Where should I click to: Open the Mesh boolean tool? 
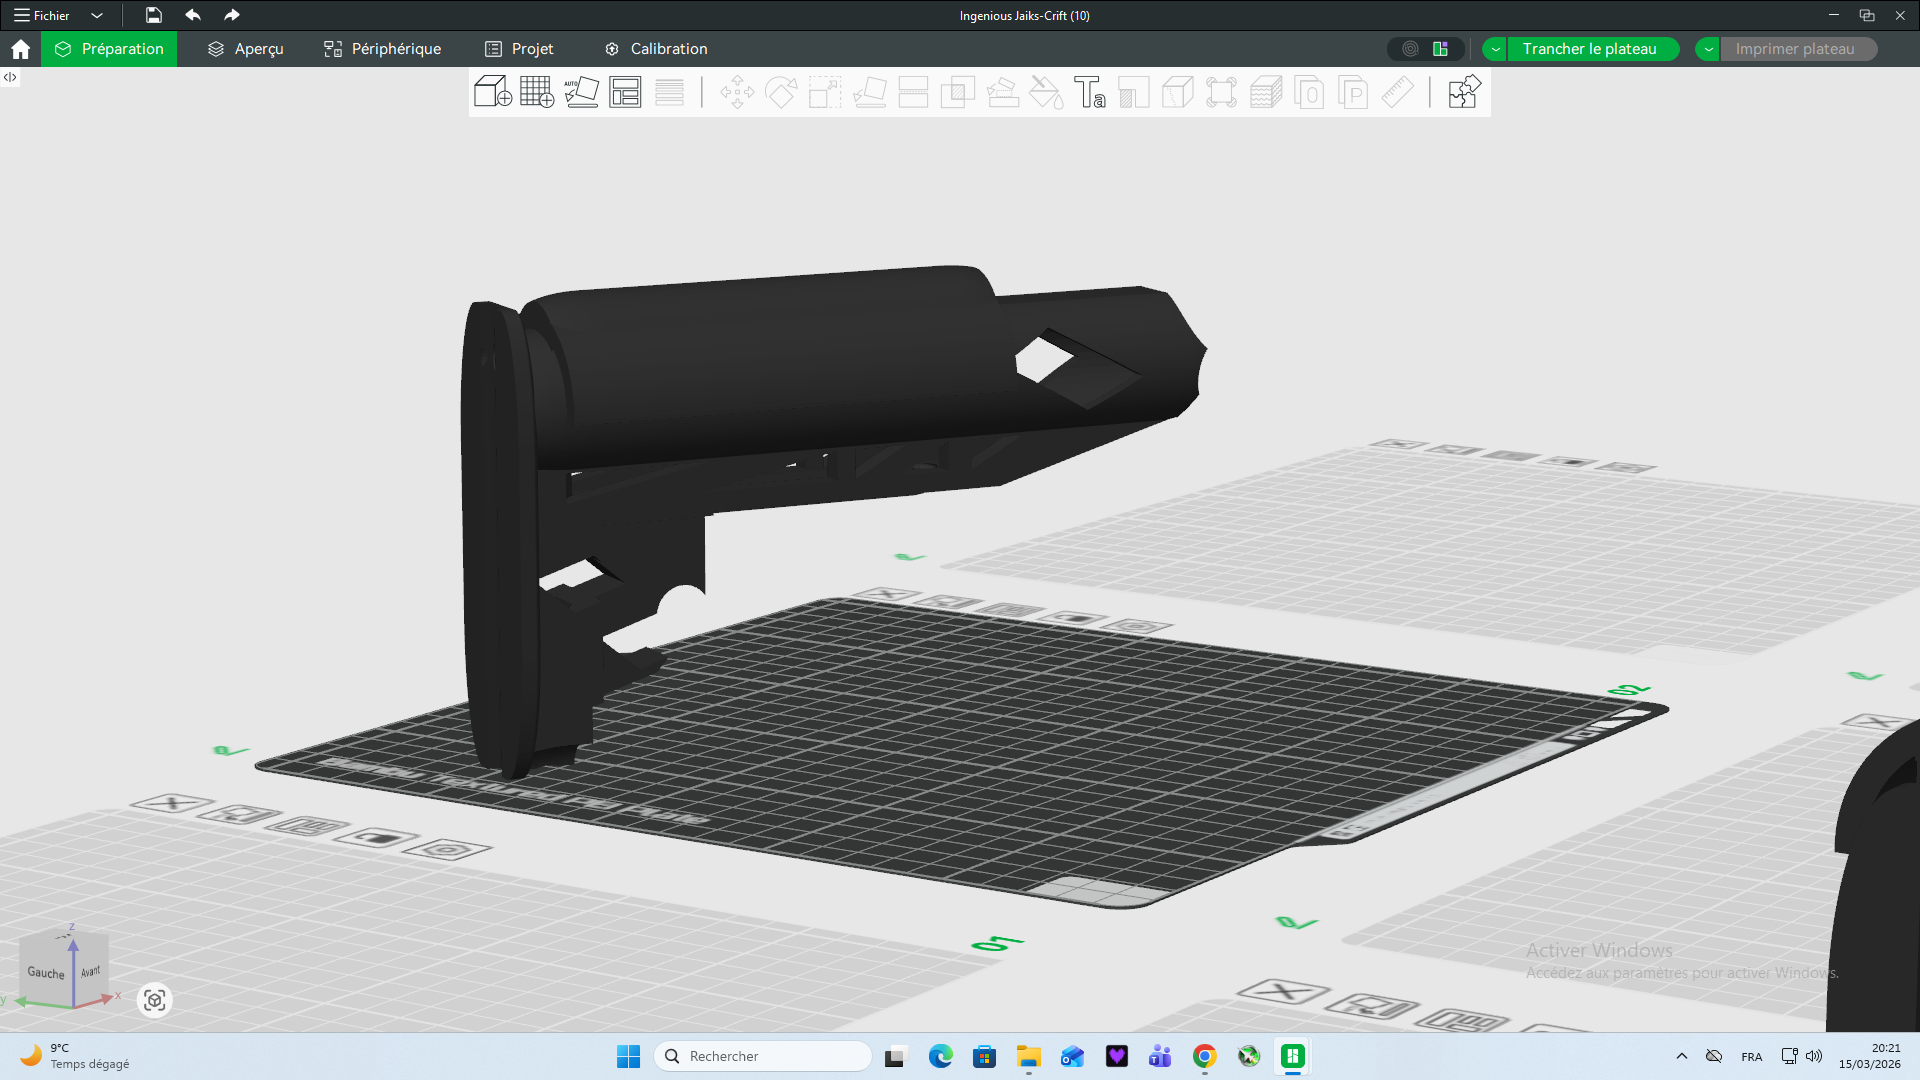[957, 92]
